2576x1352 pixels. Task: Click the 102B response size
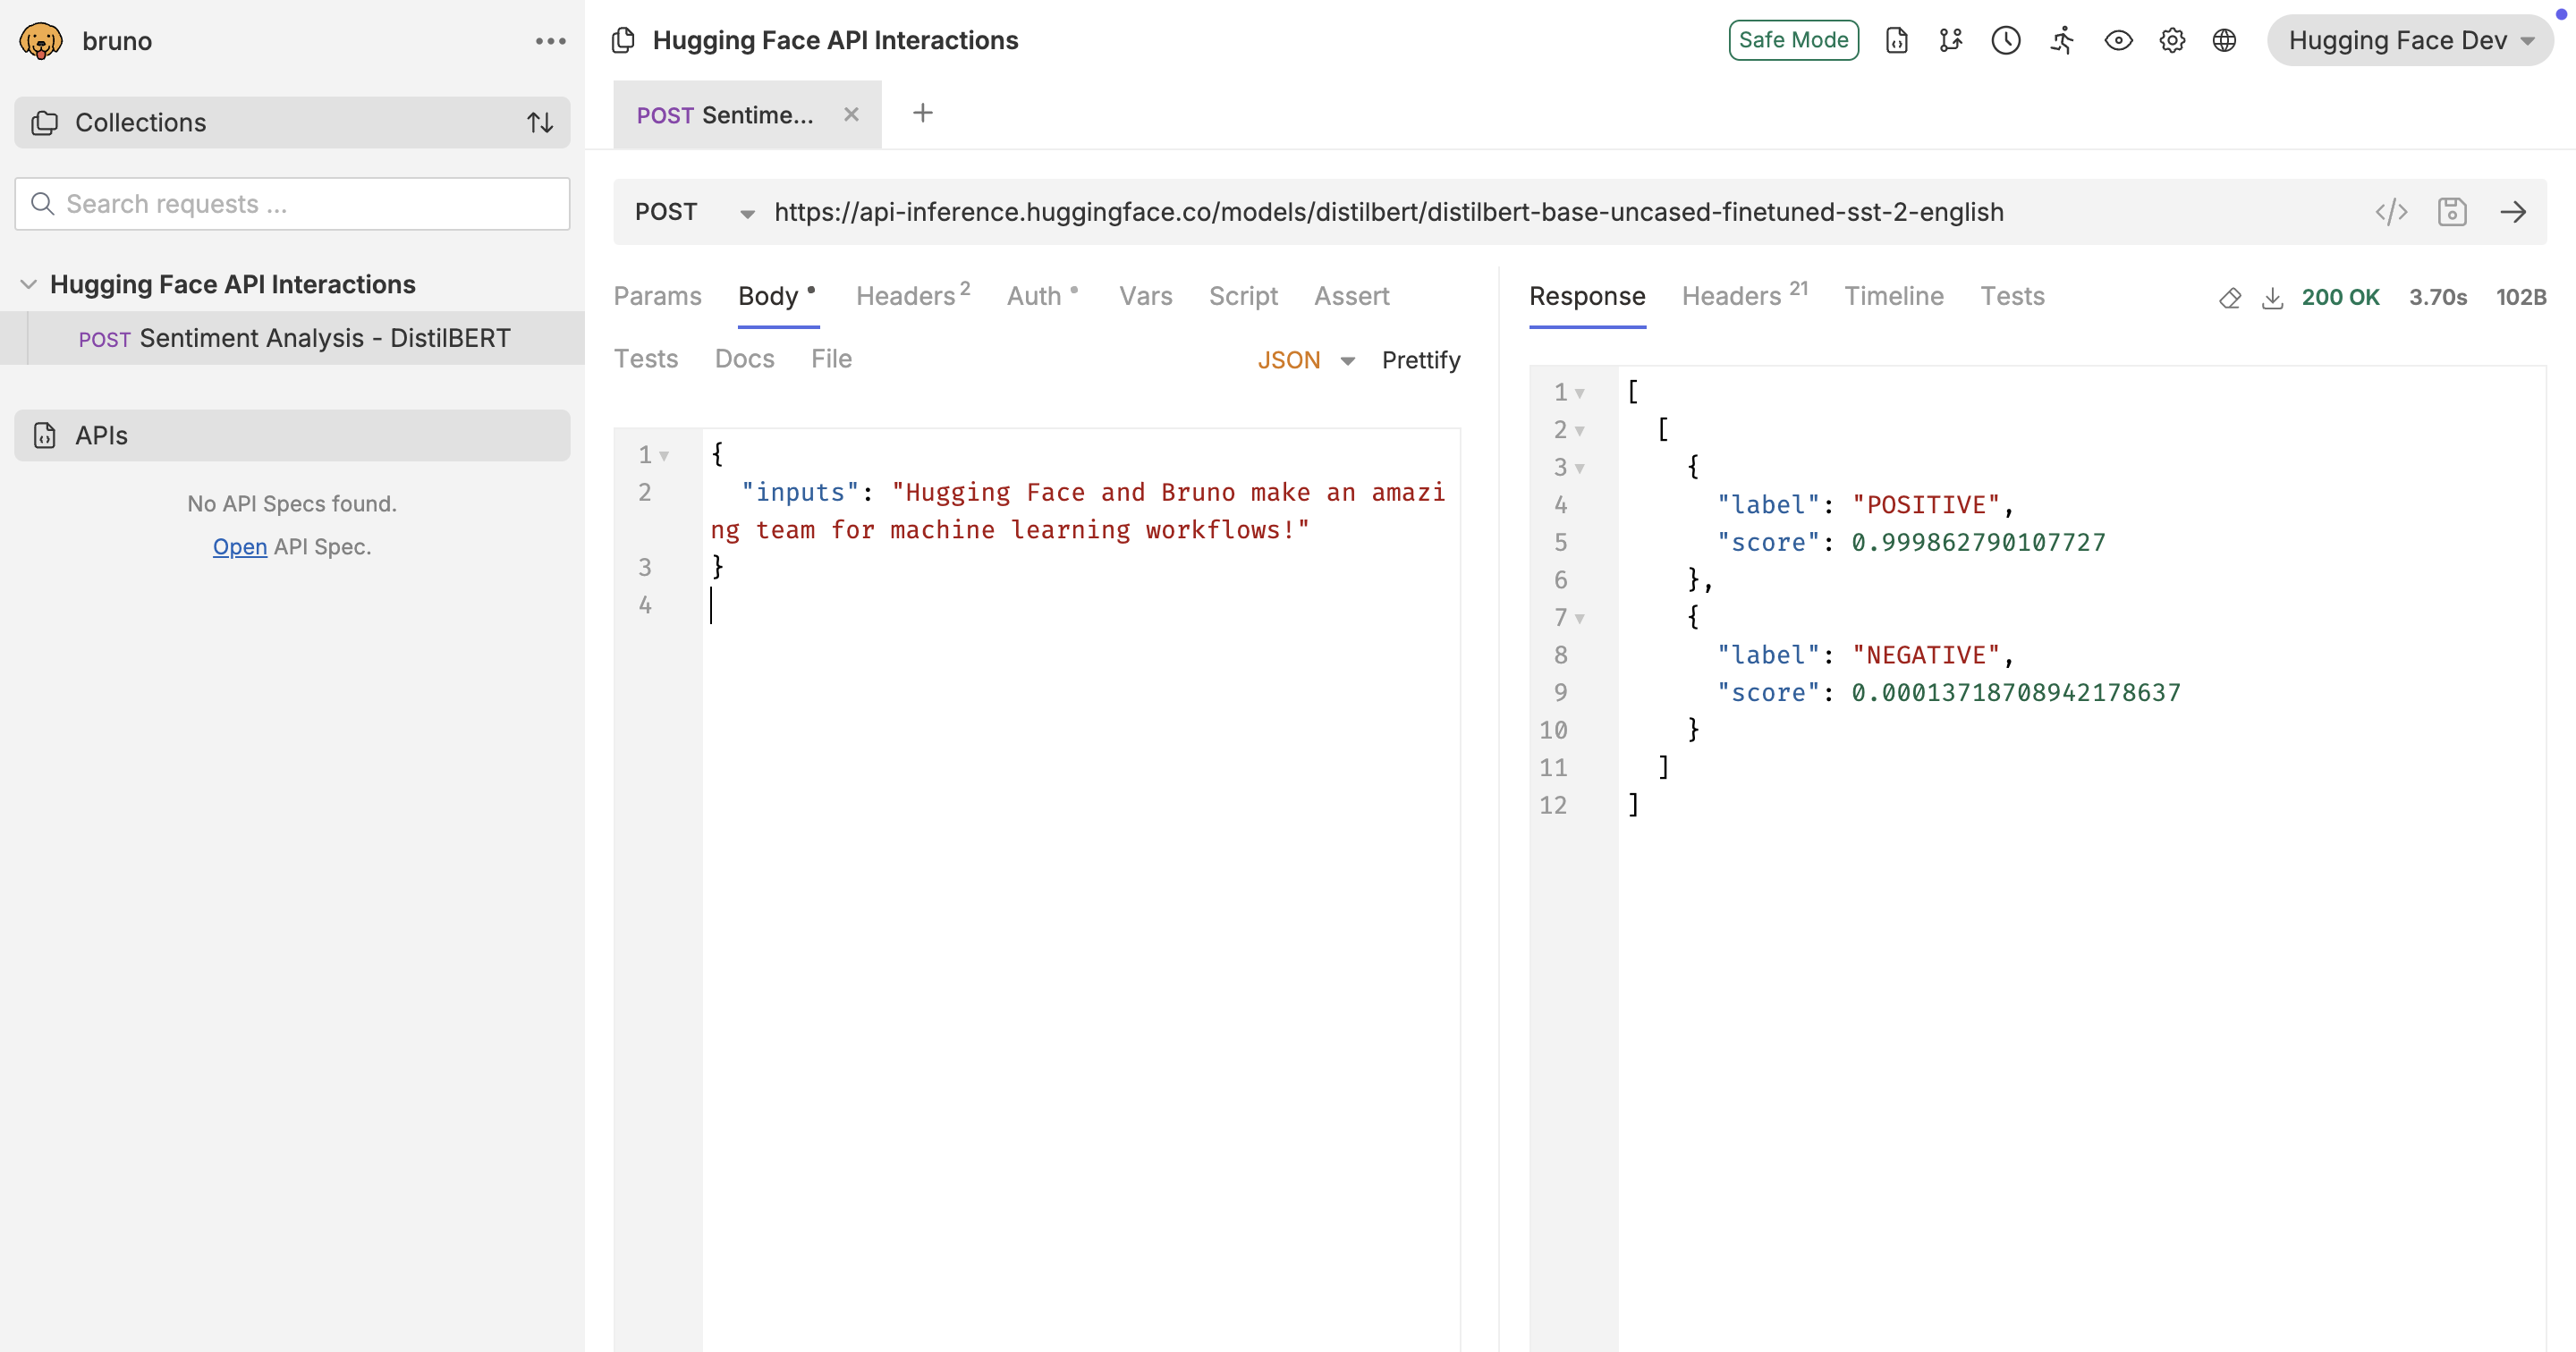(2520, 298)
